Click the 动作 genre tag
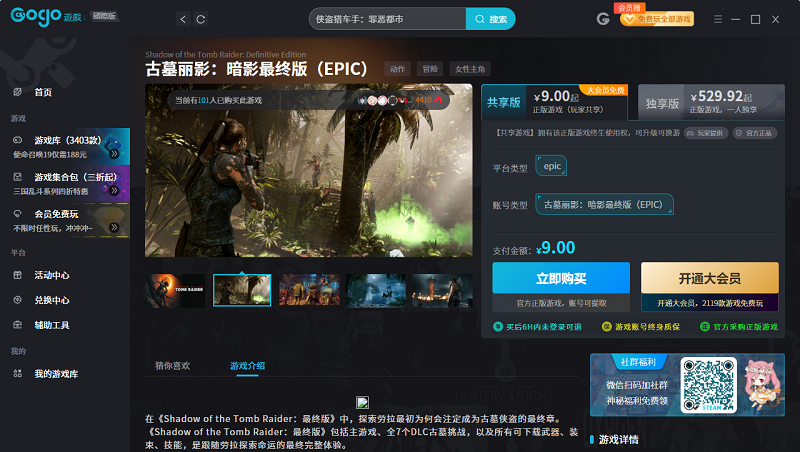 pyautogui.click(x=397, y=69)
